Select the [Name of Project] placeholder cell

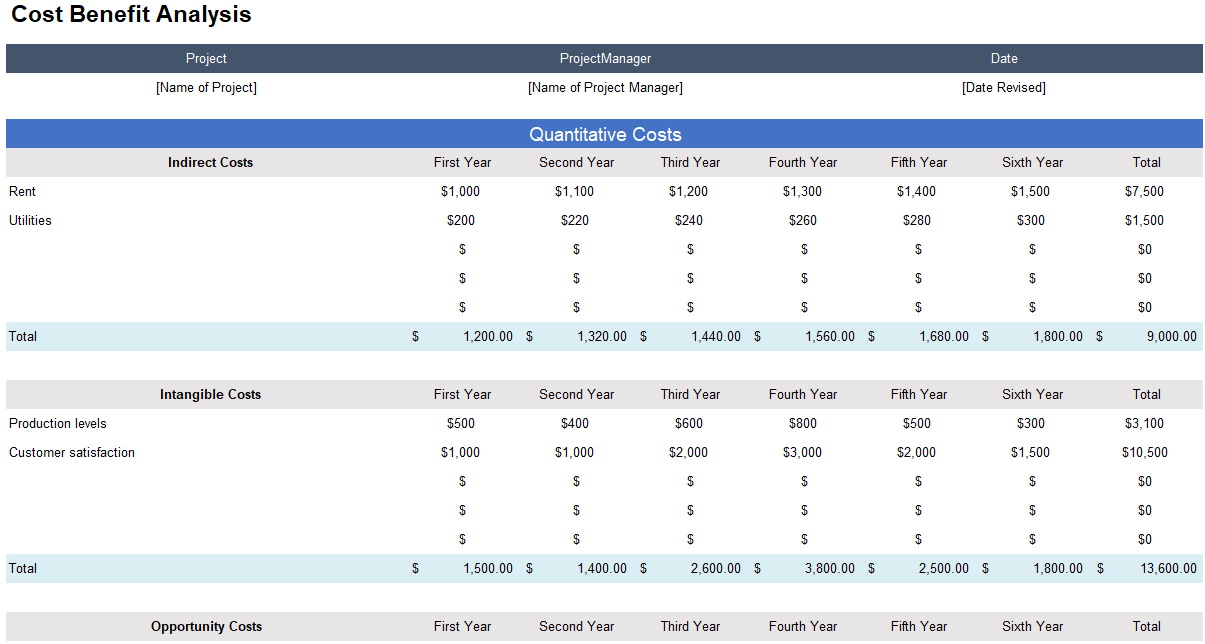pos(206,88)
